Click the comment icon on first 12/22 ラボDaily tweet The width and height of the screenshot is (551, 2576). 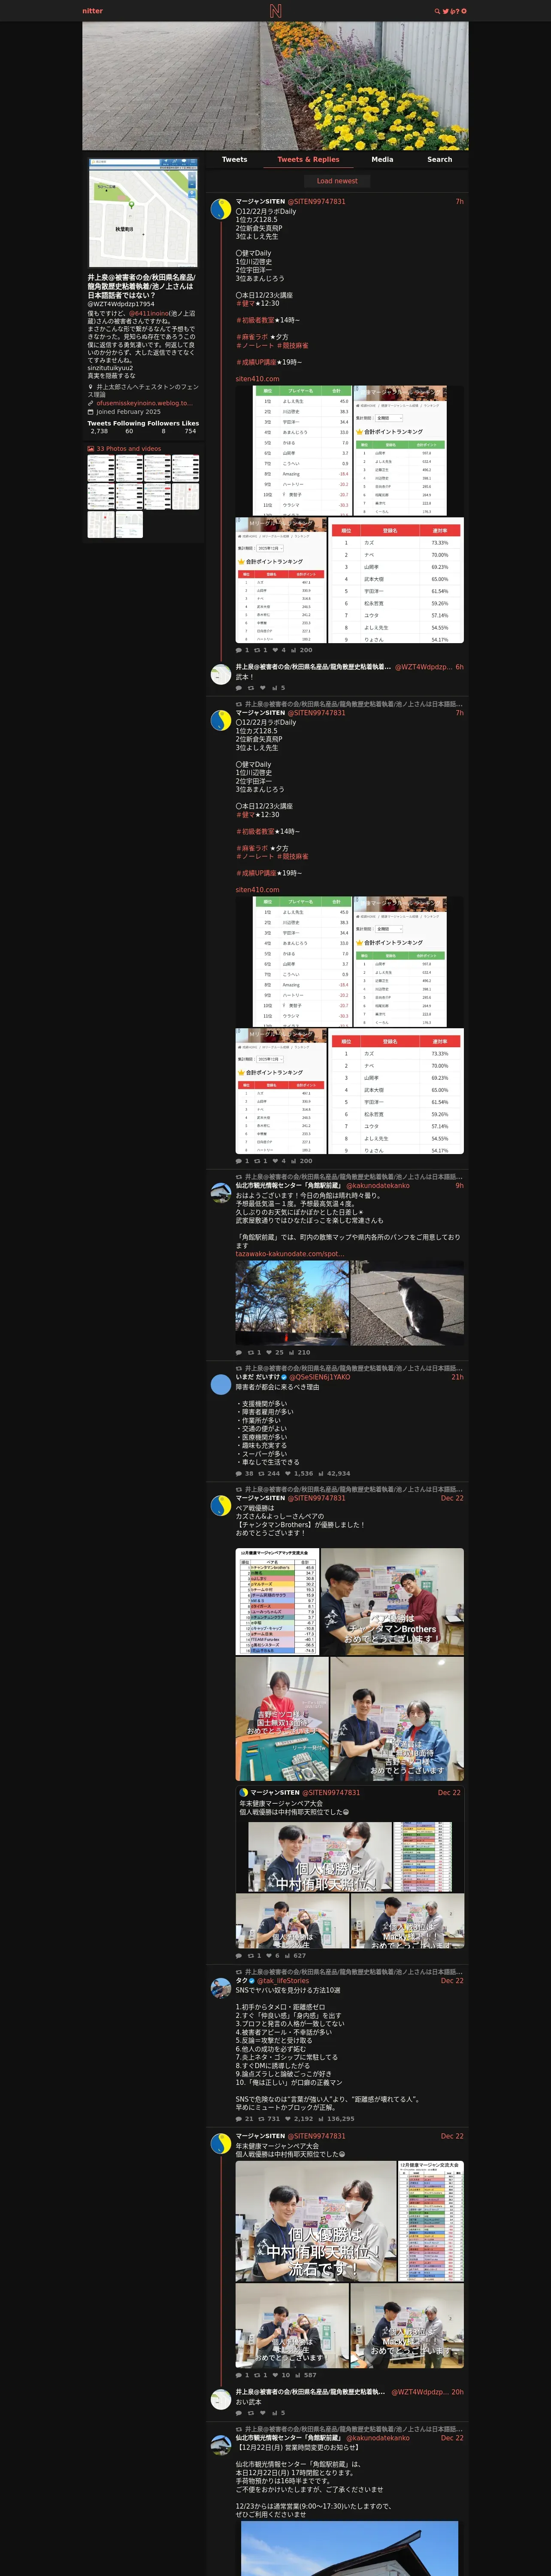(239, 650)
